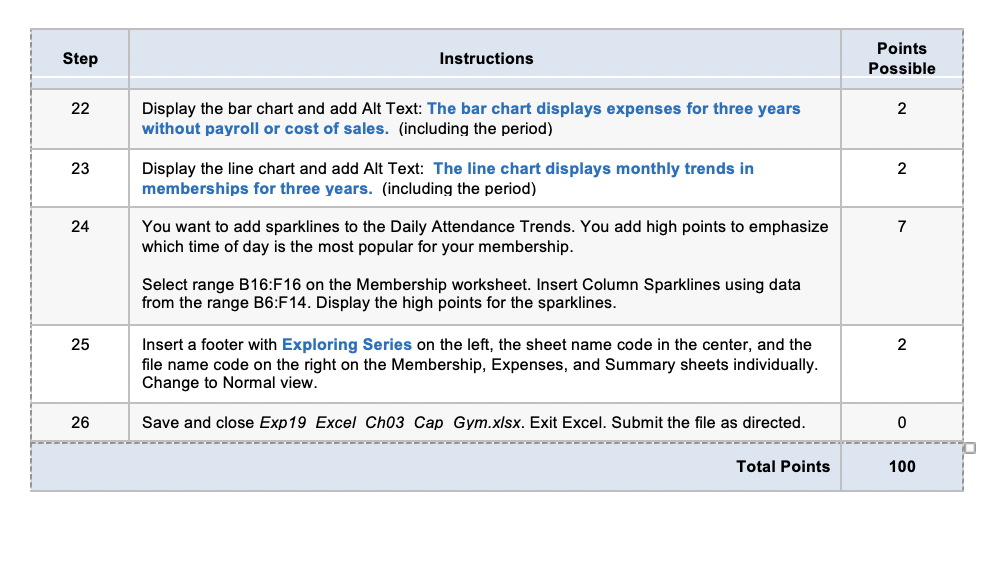1004x564 pixels.
Task: Click the 'Instructions' column header
Action: 485,59
